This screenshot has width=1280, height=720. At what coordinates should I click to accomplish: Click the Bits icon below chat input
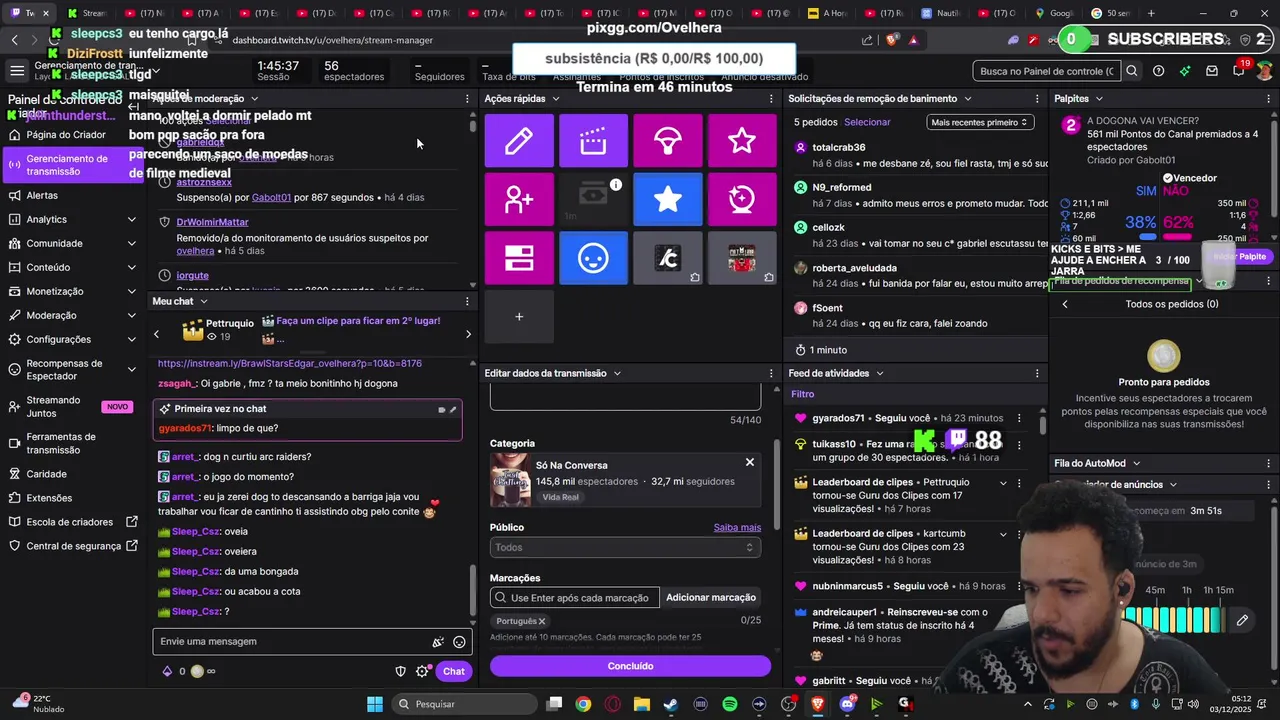coord(167,671)
